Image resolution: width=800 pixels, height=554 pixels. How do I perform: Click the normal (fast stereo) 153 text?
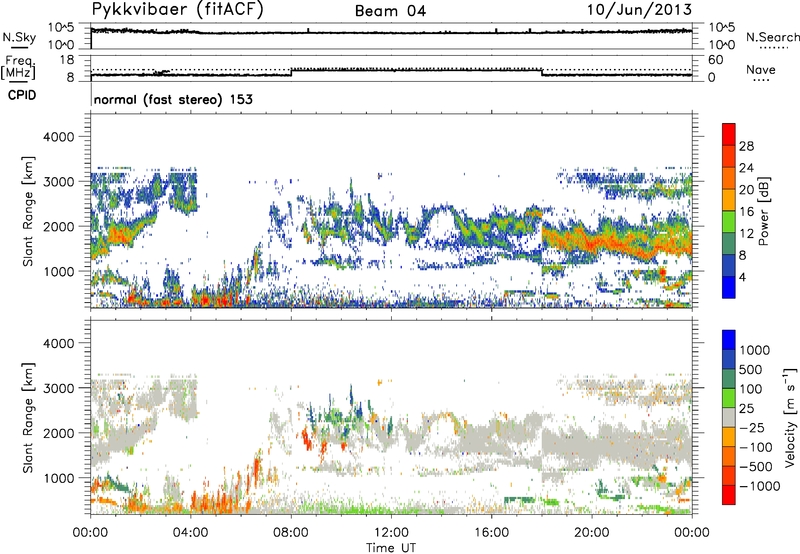tap(173, 99)
